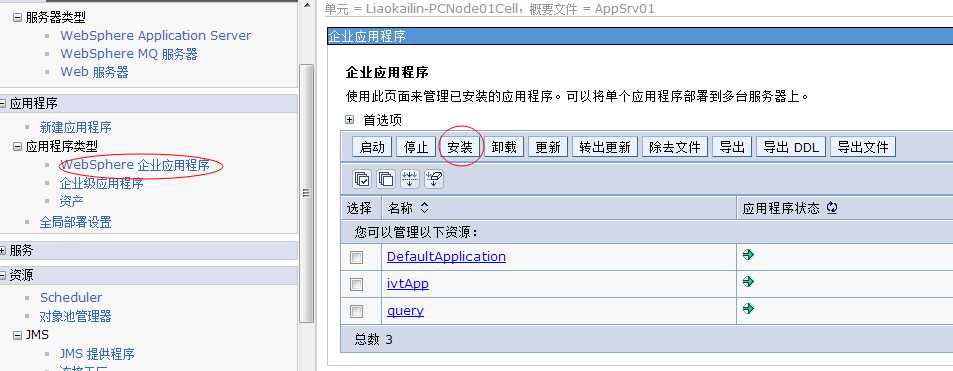Click the Select All items icon
Image resolution: width=953 pixels, height=371 pixels.
(x=362, y=179)
